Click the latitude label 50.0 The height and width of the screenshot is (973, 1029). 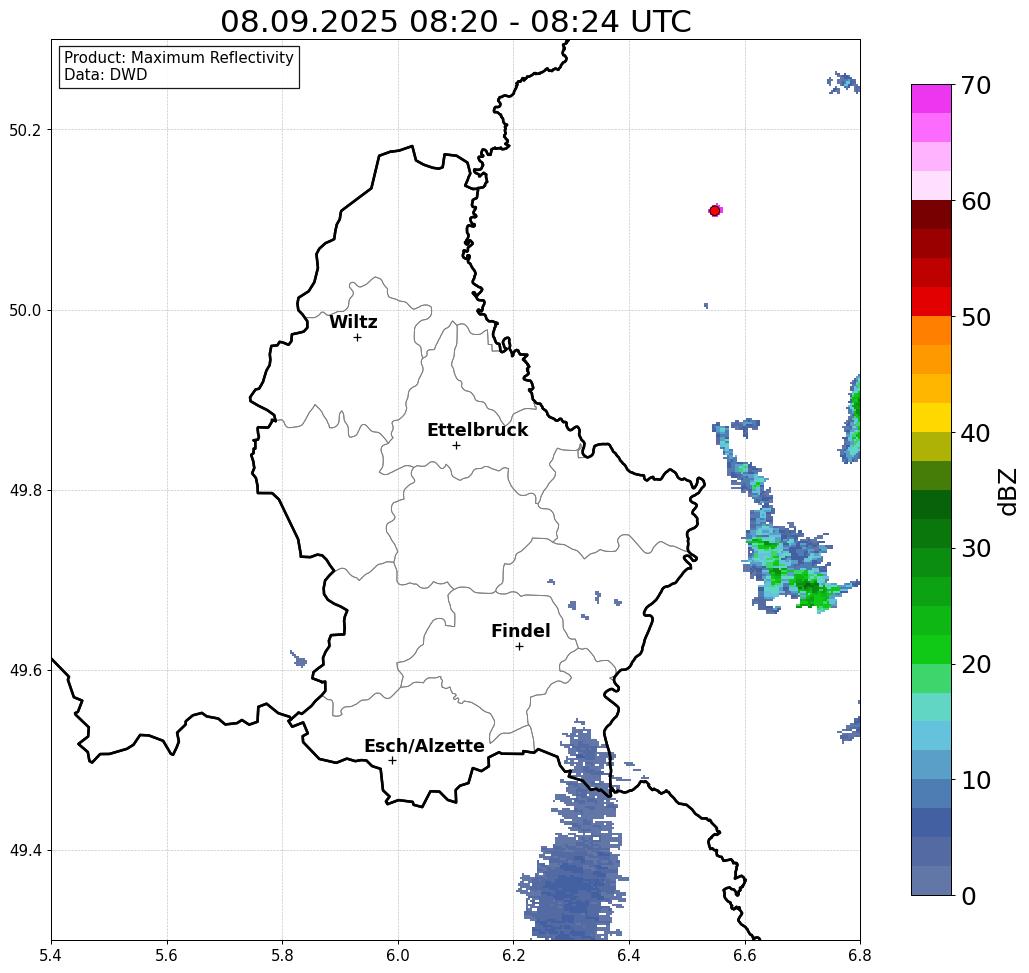(25, 310)
